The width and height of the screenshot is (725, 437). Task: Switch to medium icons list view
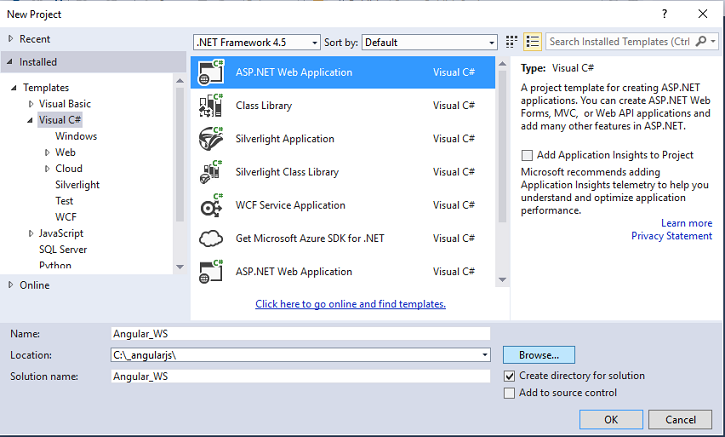[533, 42]
